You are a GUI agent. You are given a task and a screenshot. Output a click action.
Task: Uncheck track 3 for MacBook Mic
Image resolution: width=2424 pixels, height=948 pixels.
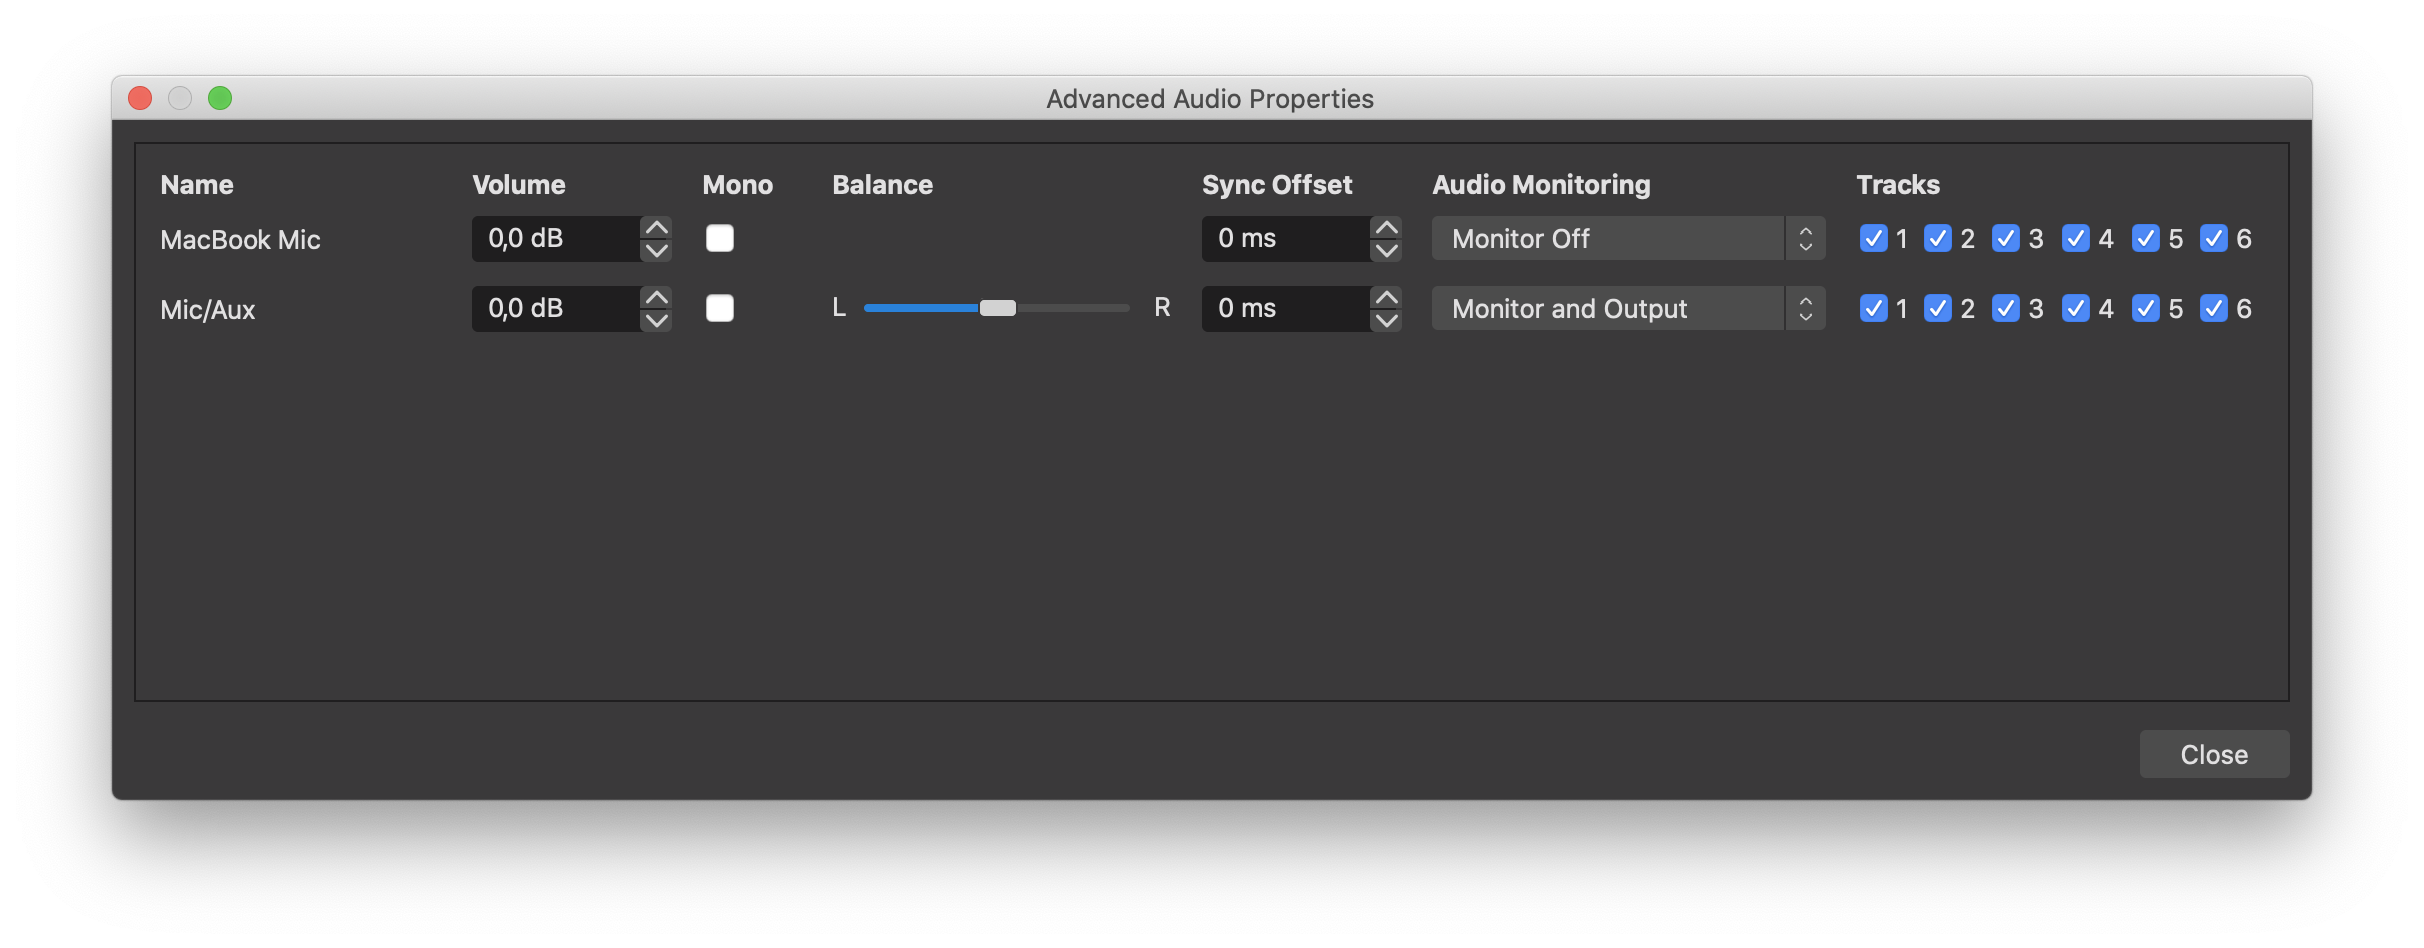tap(2006, 238)
